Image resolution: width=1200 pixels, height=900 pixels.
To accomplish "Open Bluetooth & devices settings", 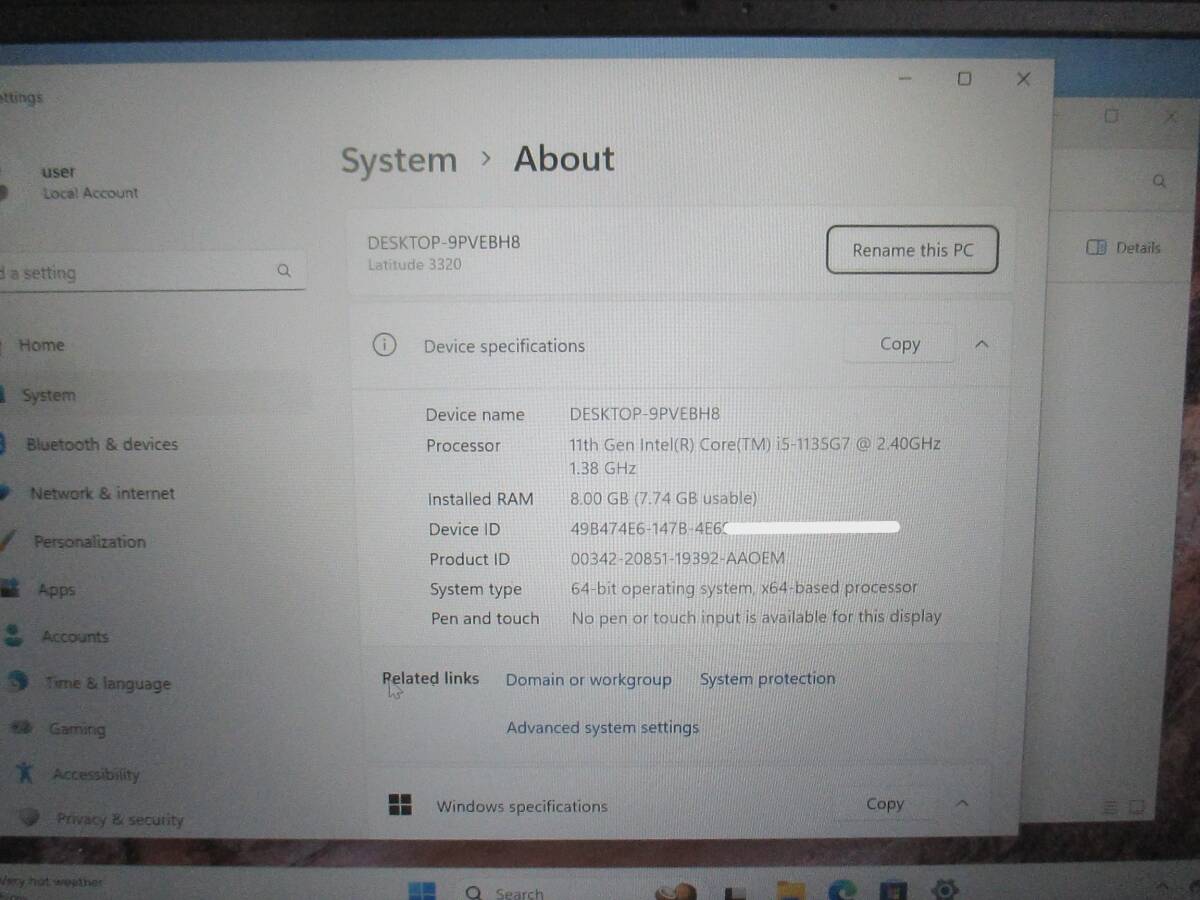I will pyautogui.click(x=101, y=444).
